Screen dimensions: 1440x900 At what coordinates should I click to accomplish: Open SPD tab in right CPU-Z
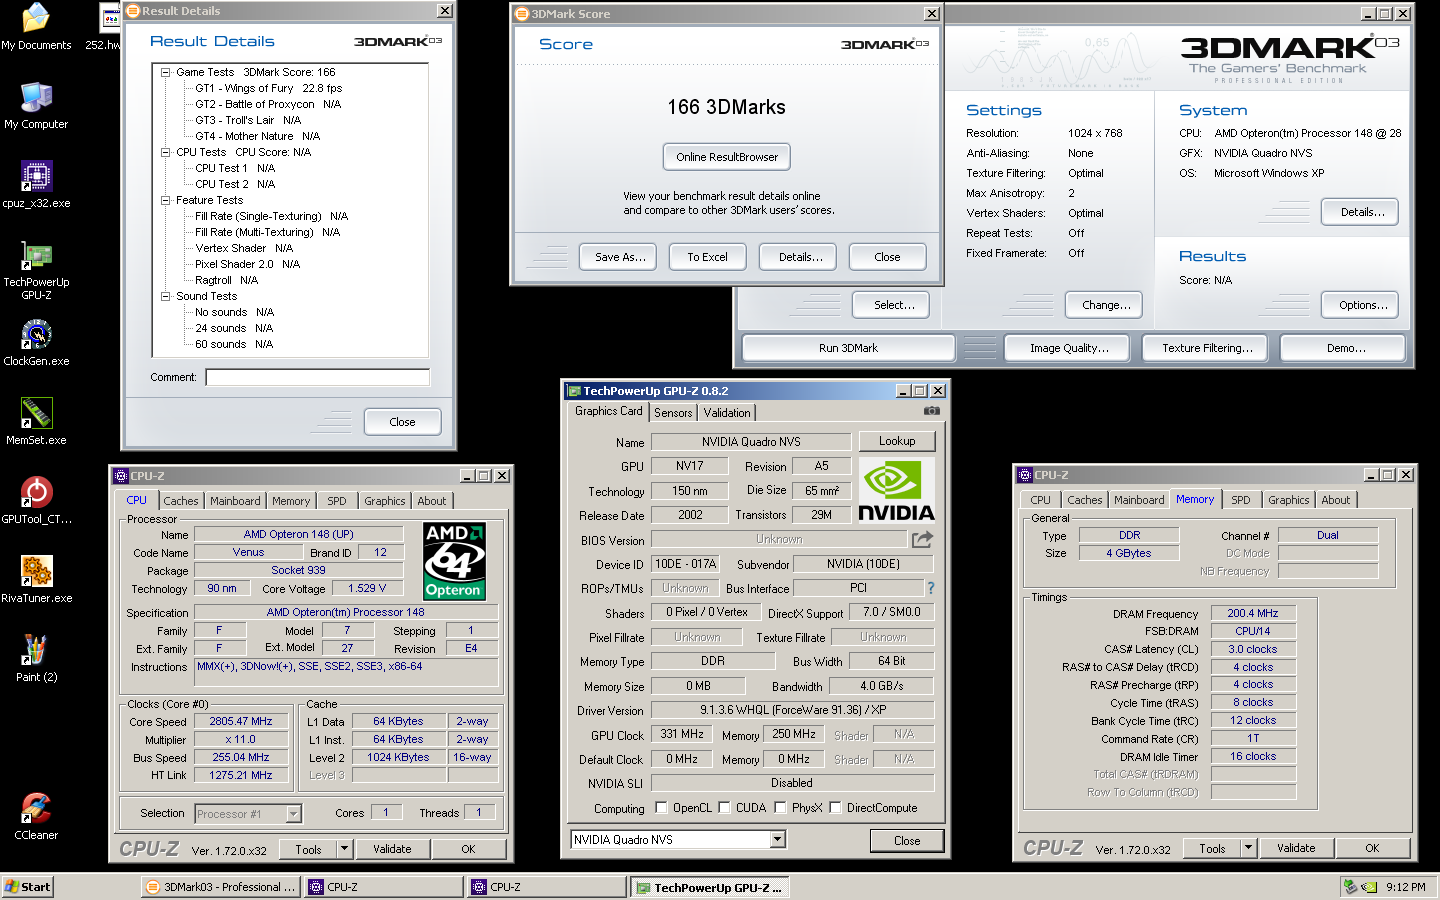1241,500
